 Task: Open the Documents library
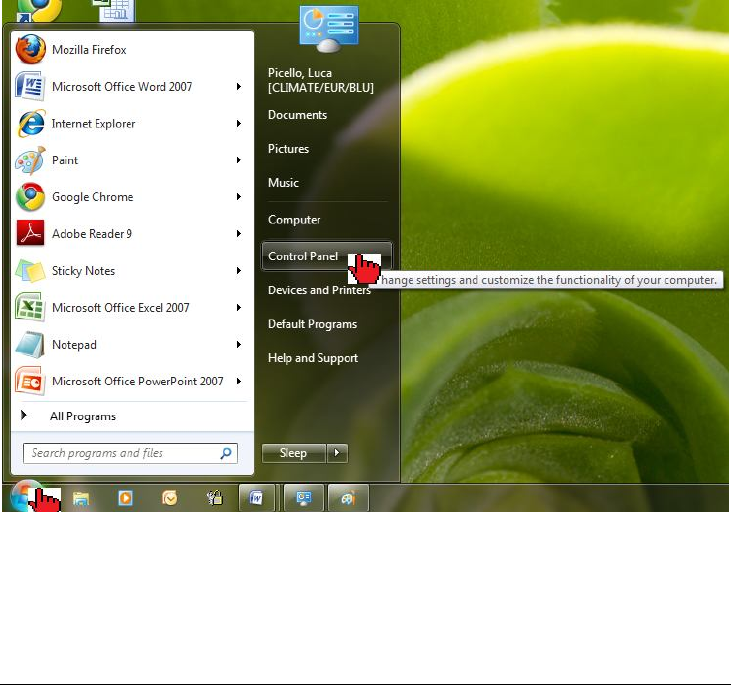[297, 115]
